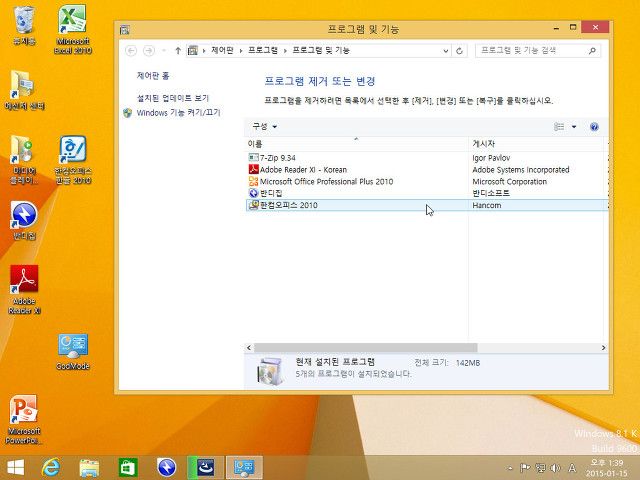
Task: Select the 한컴오피스 2010 program row
Action: point(427,205)
